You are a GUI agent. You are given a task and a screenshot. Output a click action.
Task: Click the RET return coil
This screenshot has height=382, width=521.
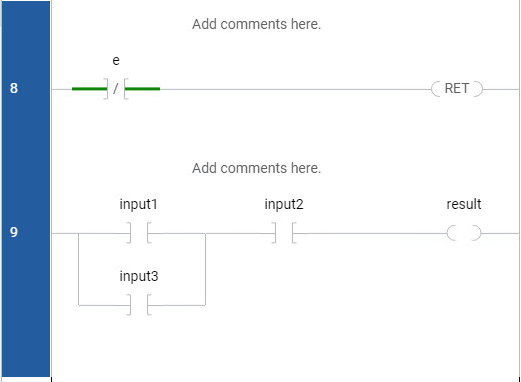pyautogui.click(x=457, y=89)
